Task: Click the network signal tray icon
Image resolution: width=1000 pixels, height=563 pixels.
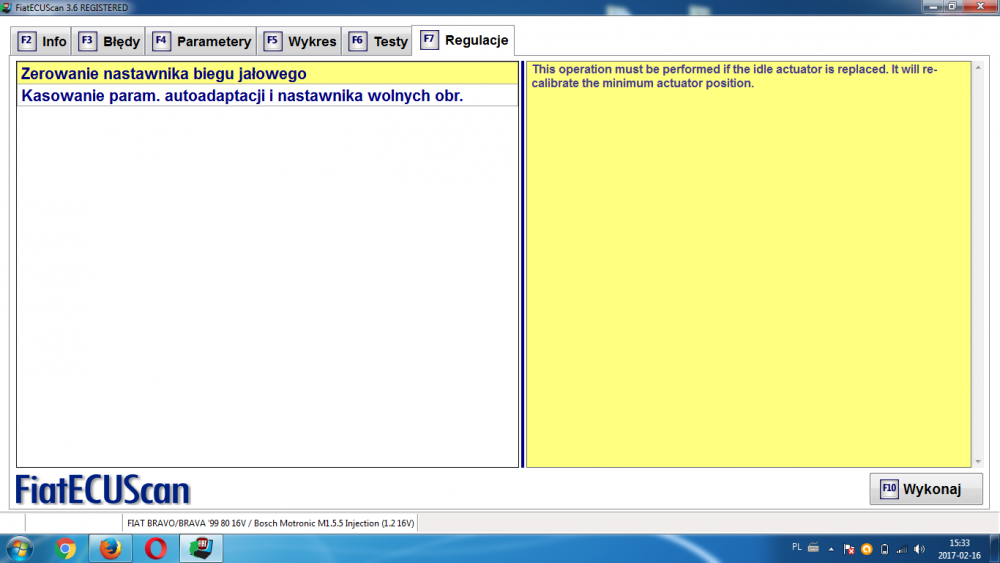Action: point(902,549)
